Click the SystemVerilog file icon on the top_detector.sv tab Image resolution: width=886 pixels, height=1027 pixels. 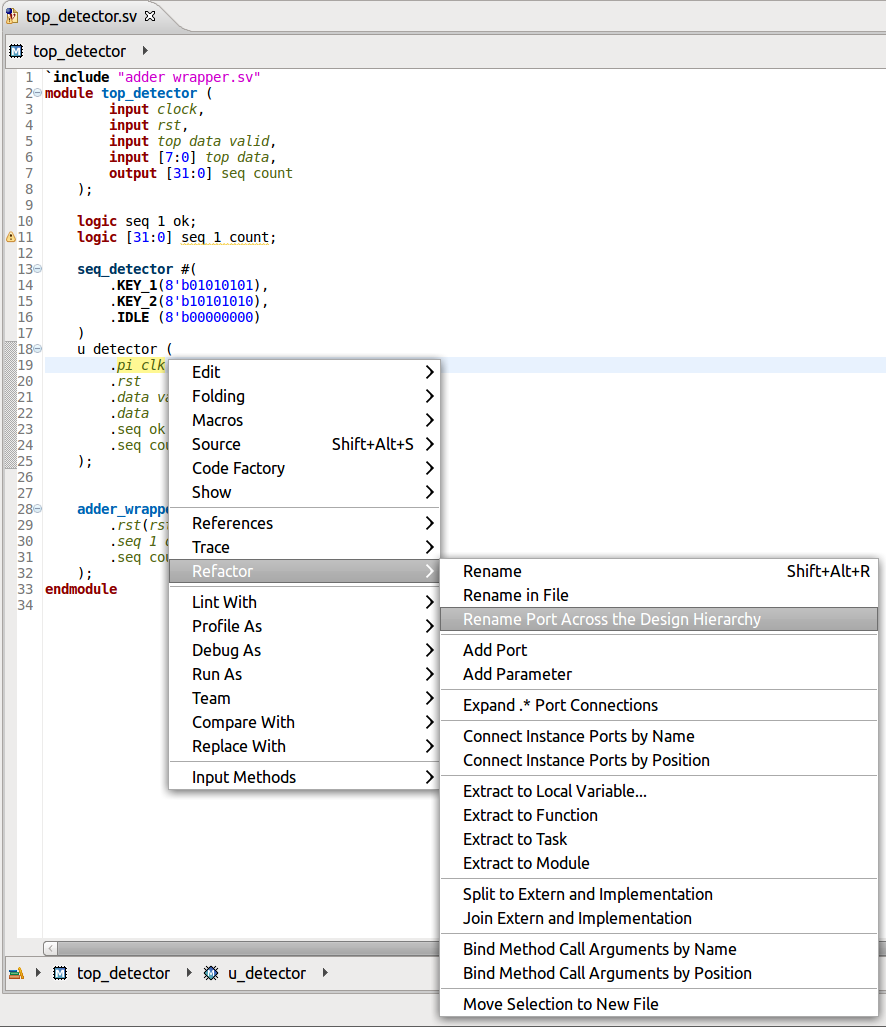point(13,15)
